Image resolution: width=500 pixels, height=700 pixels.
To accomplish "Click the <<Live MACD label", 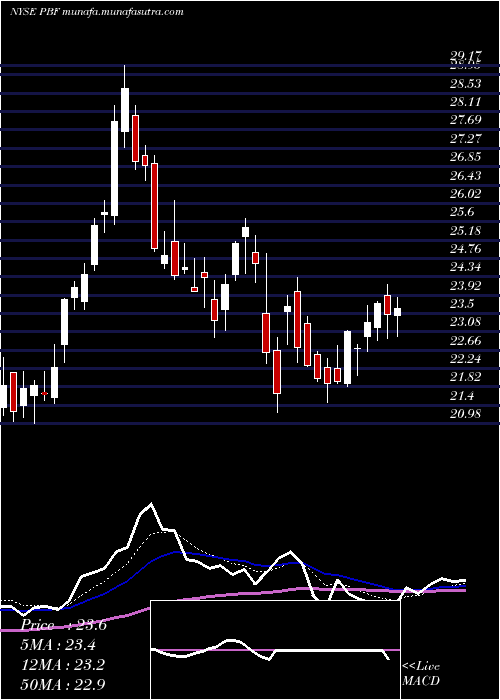I will [421, 673].
